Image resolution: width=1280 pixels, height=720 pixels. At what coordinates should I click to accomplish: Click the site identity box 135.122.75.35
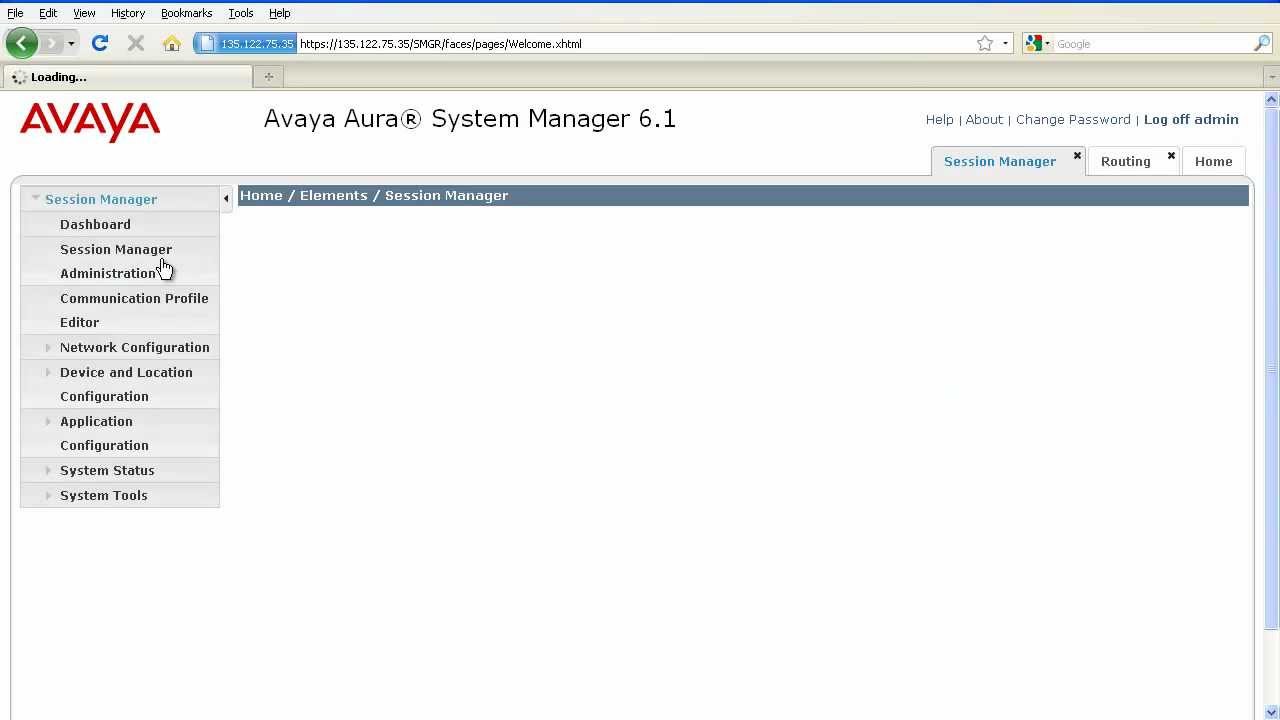[245, 43]
